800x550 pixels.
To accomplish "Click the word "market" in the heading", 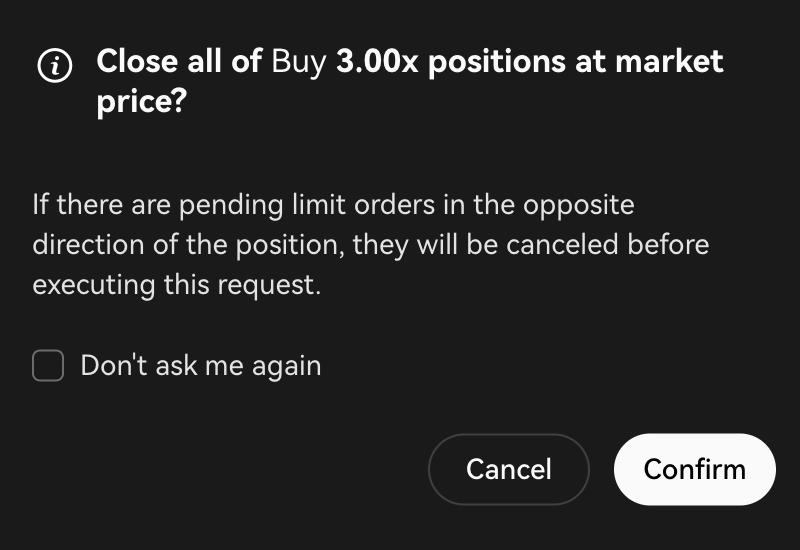I will (669, 62).
